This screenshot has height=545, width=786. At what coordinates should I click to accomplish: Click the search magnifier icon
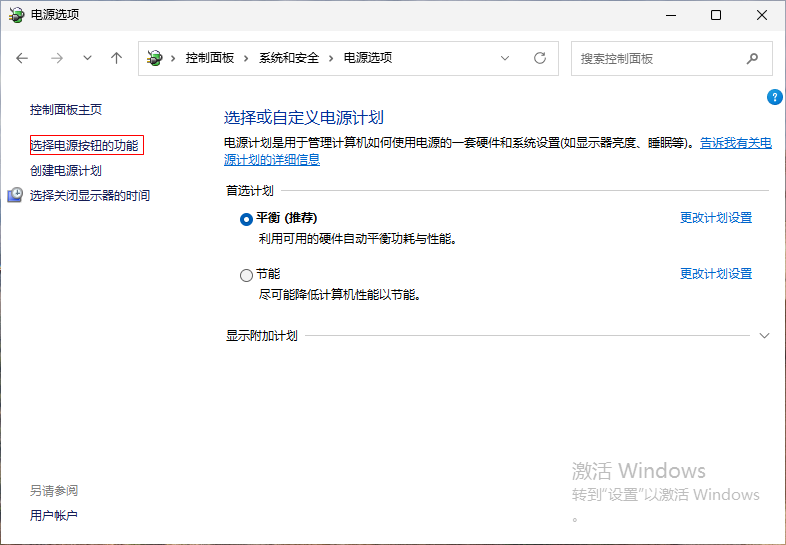(752, 59)
